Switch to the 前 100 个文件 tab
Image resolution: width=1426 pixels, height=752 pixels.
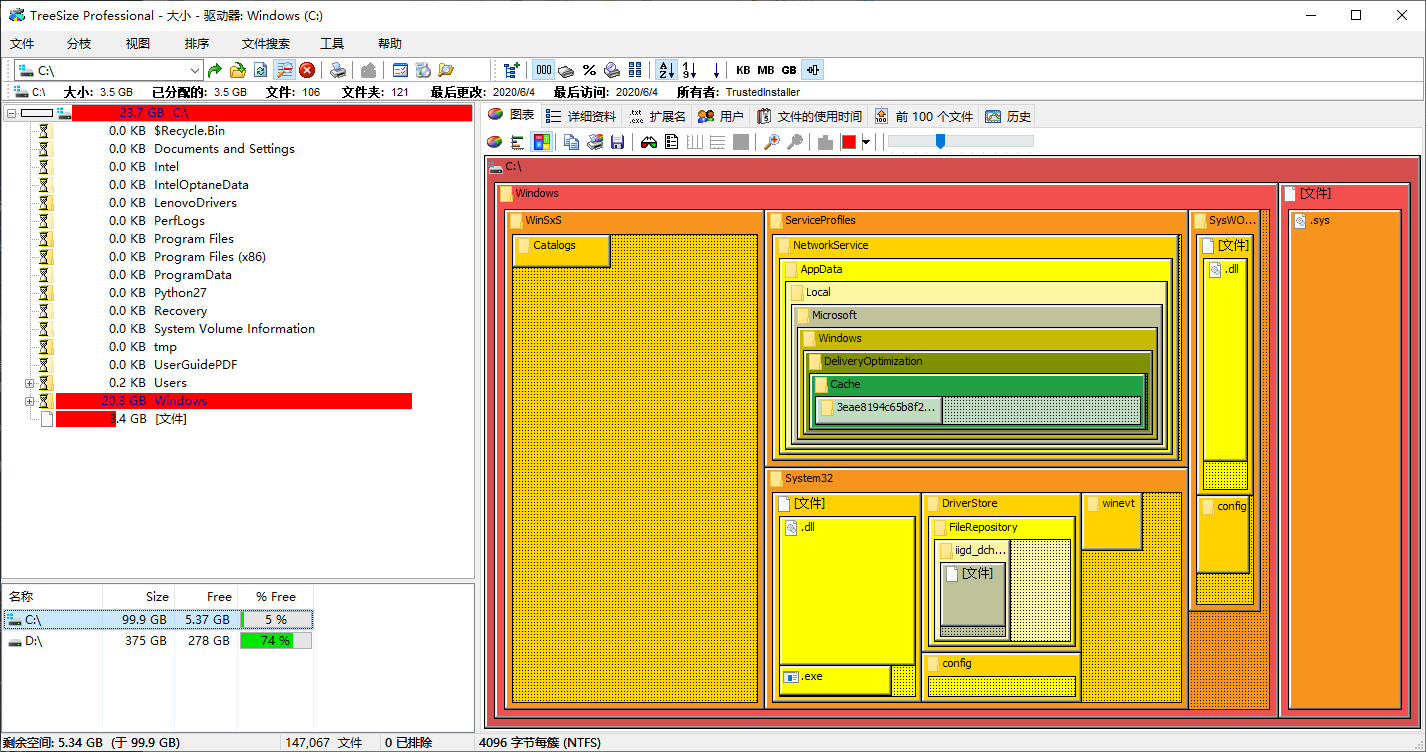coord(924,116)
